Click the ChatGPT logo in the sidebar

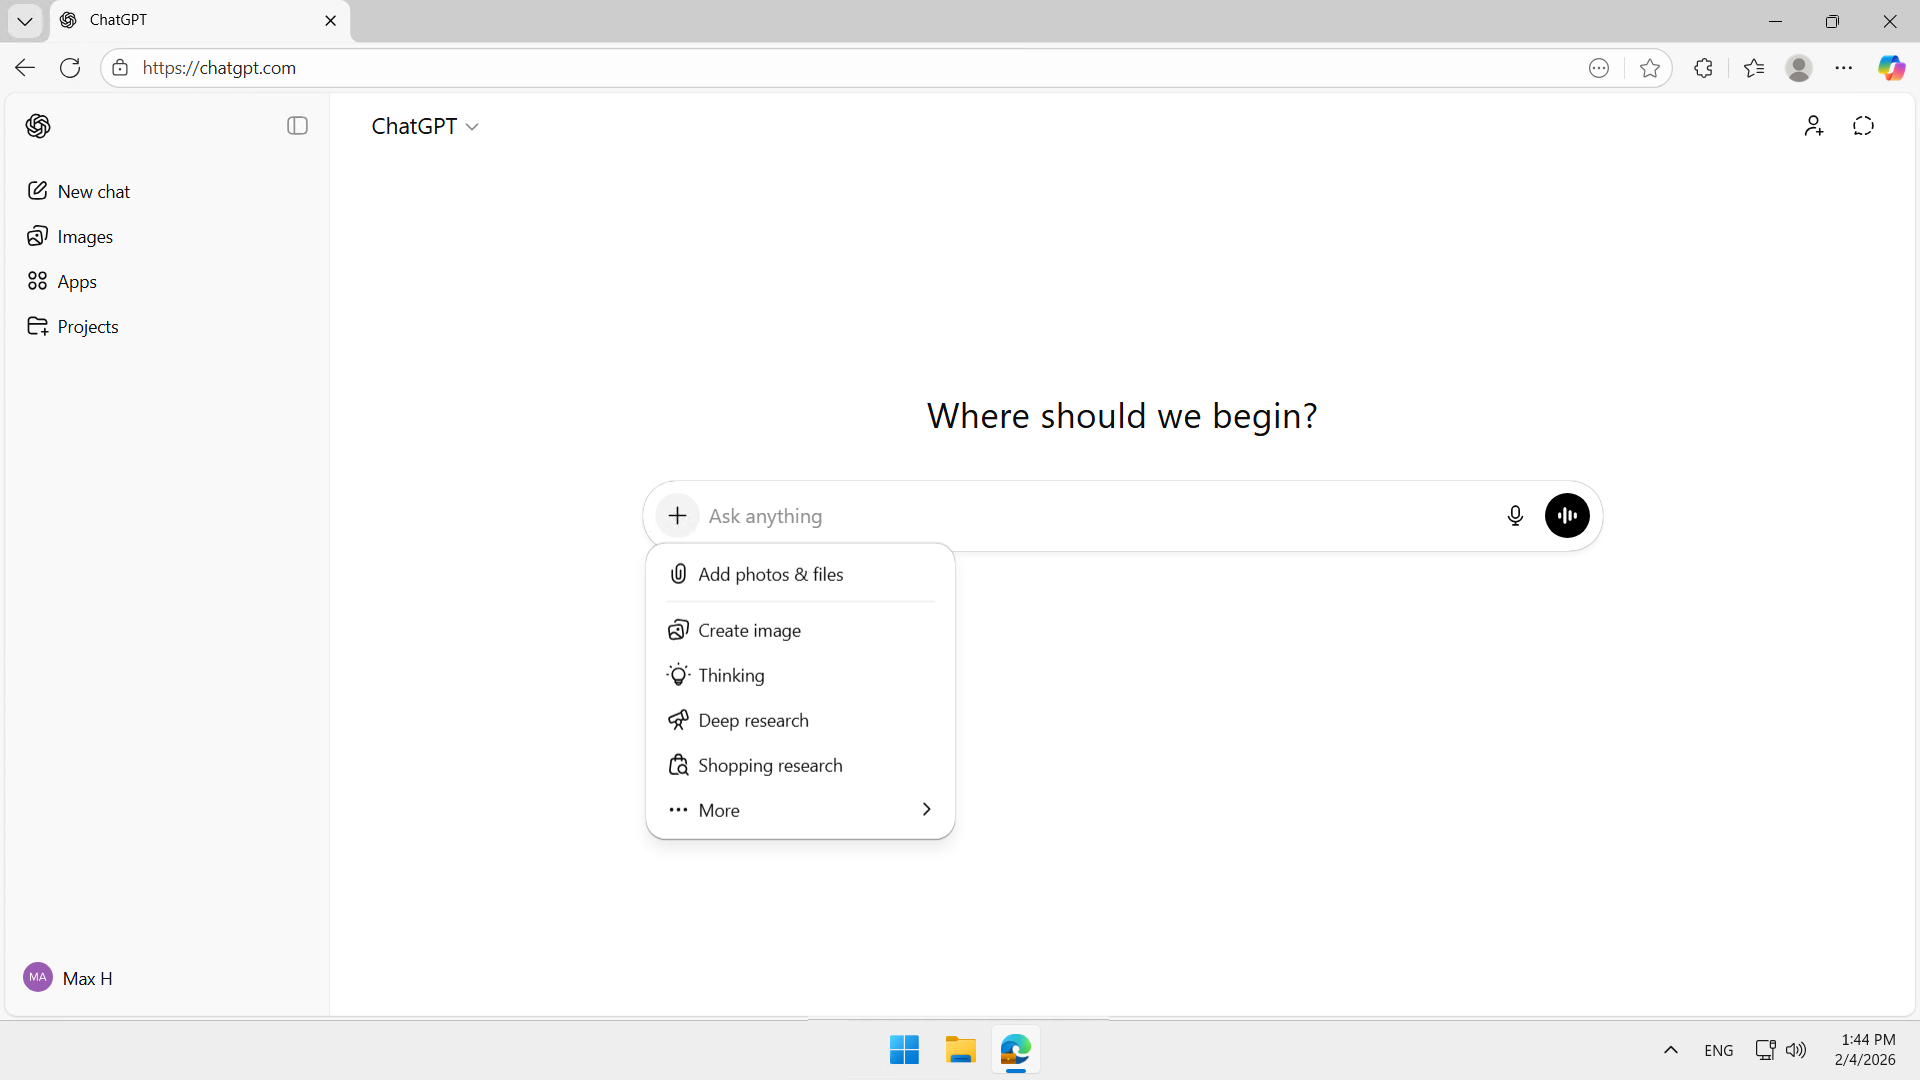pos(39,126)
